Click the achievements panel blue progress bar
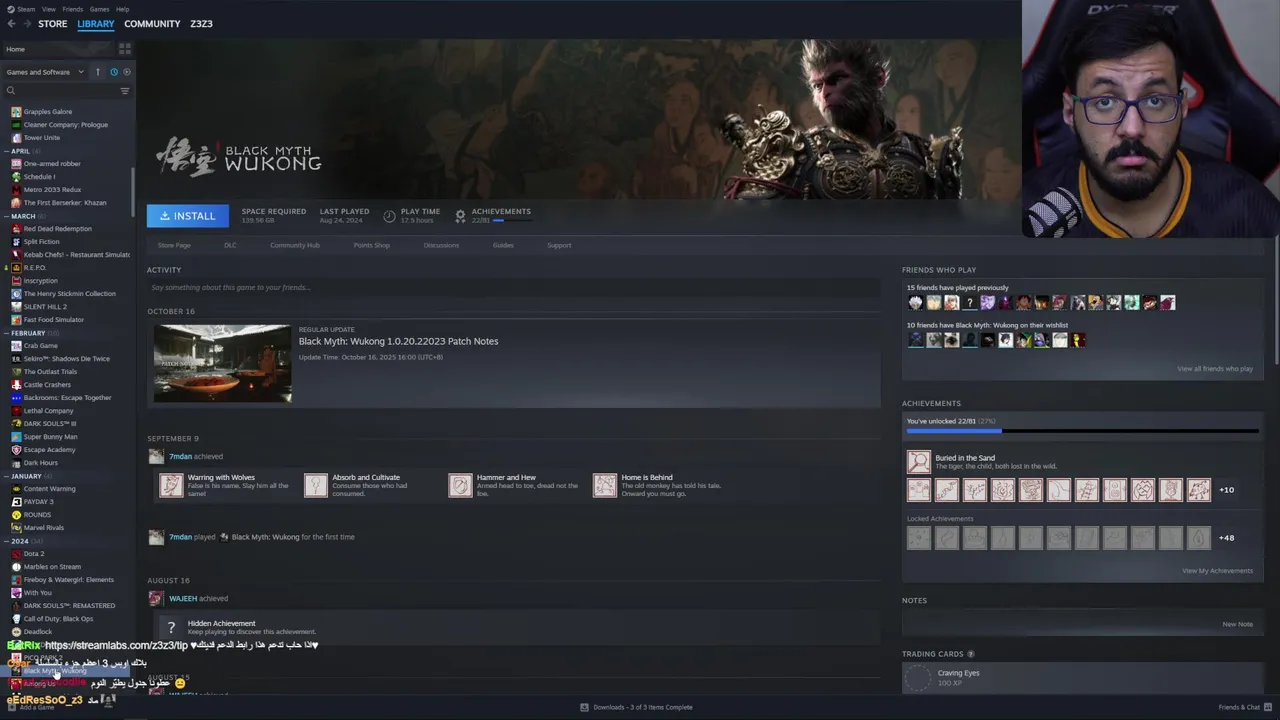The image size is (1280, 720). click(x=1082, y=432)
